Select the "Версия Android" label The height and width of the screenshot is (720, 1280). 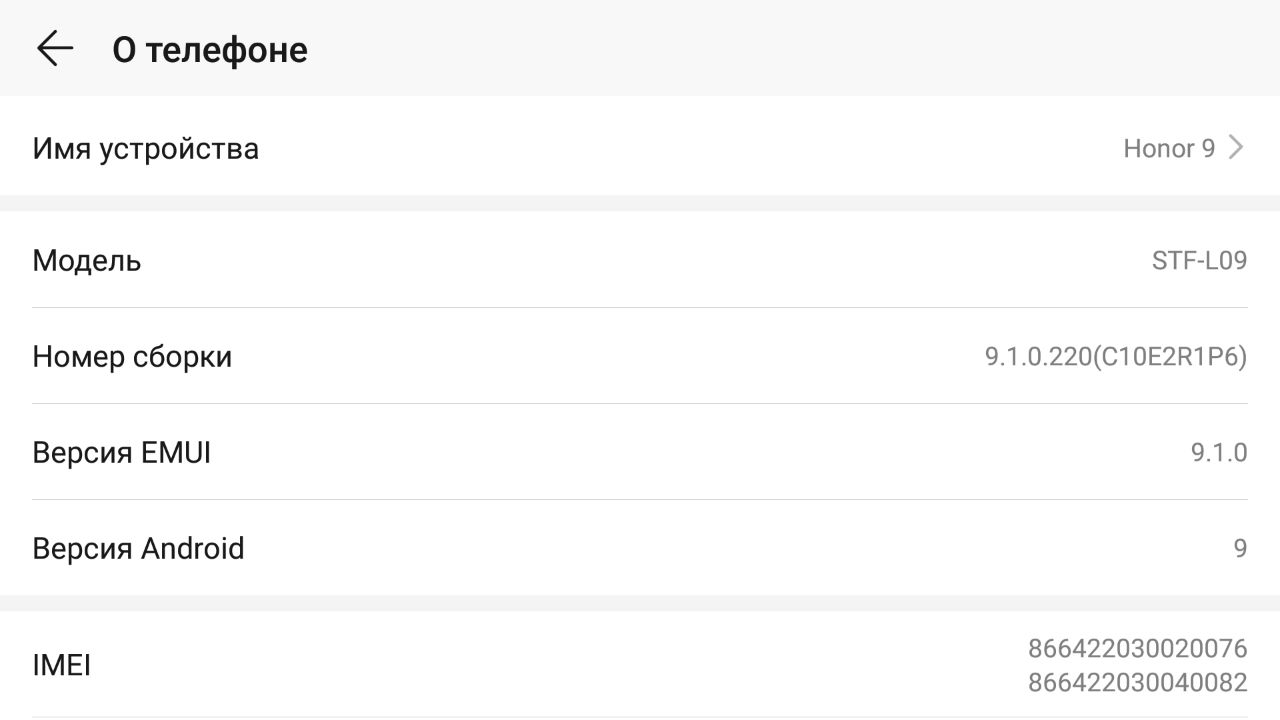point(138,548)
